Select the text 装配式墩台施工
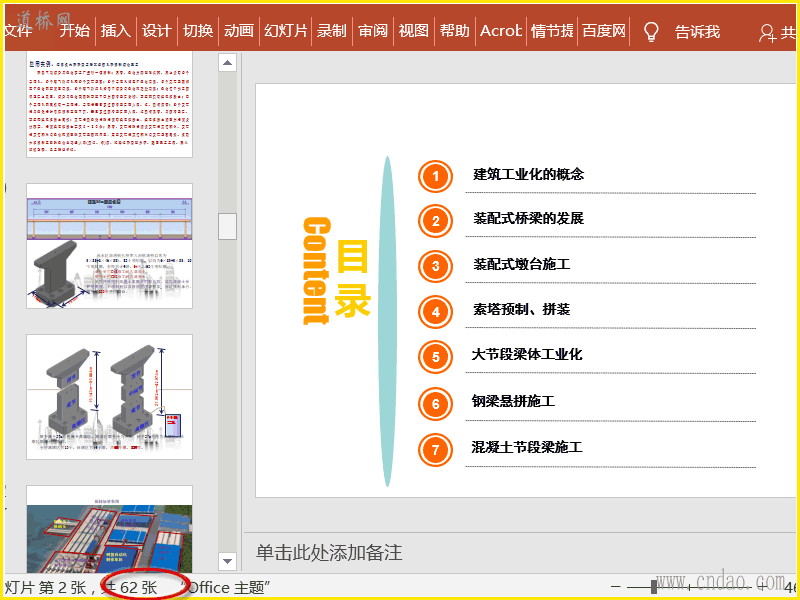The height and width of the screenshot is (600, 800). (521, 264)
